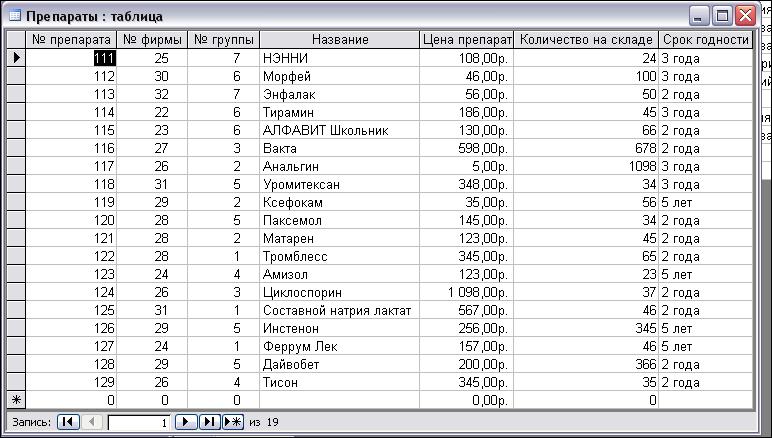Select the 'Количество на складе' column header
The width and height of the screenshot is (772, 438).
(x=586, y=40)
